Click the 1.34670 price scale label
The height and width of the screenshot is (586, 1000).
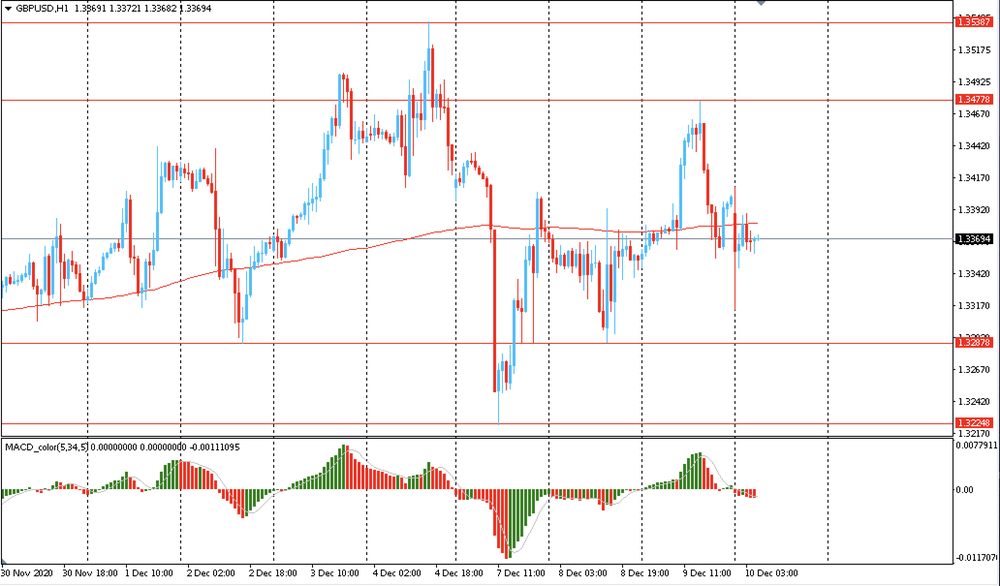tap(975, 114)
